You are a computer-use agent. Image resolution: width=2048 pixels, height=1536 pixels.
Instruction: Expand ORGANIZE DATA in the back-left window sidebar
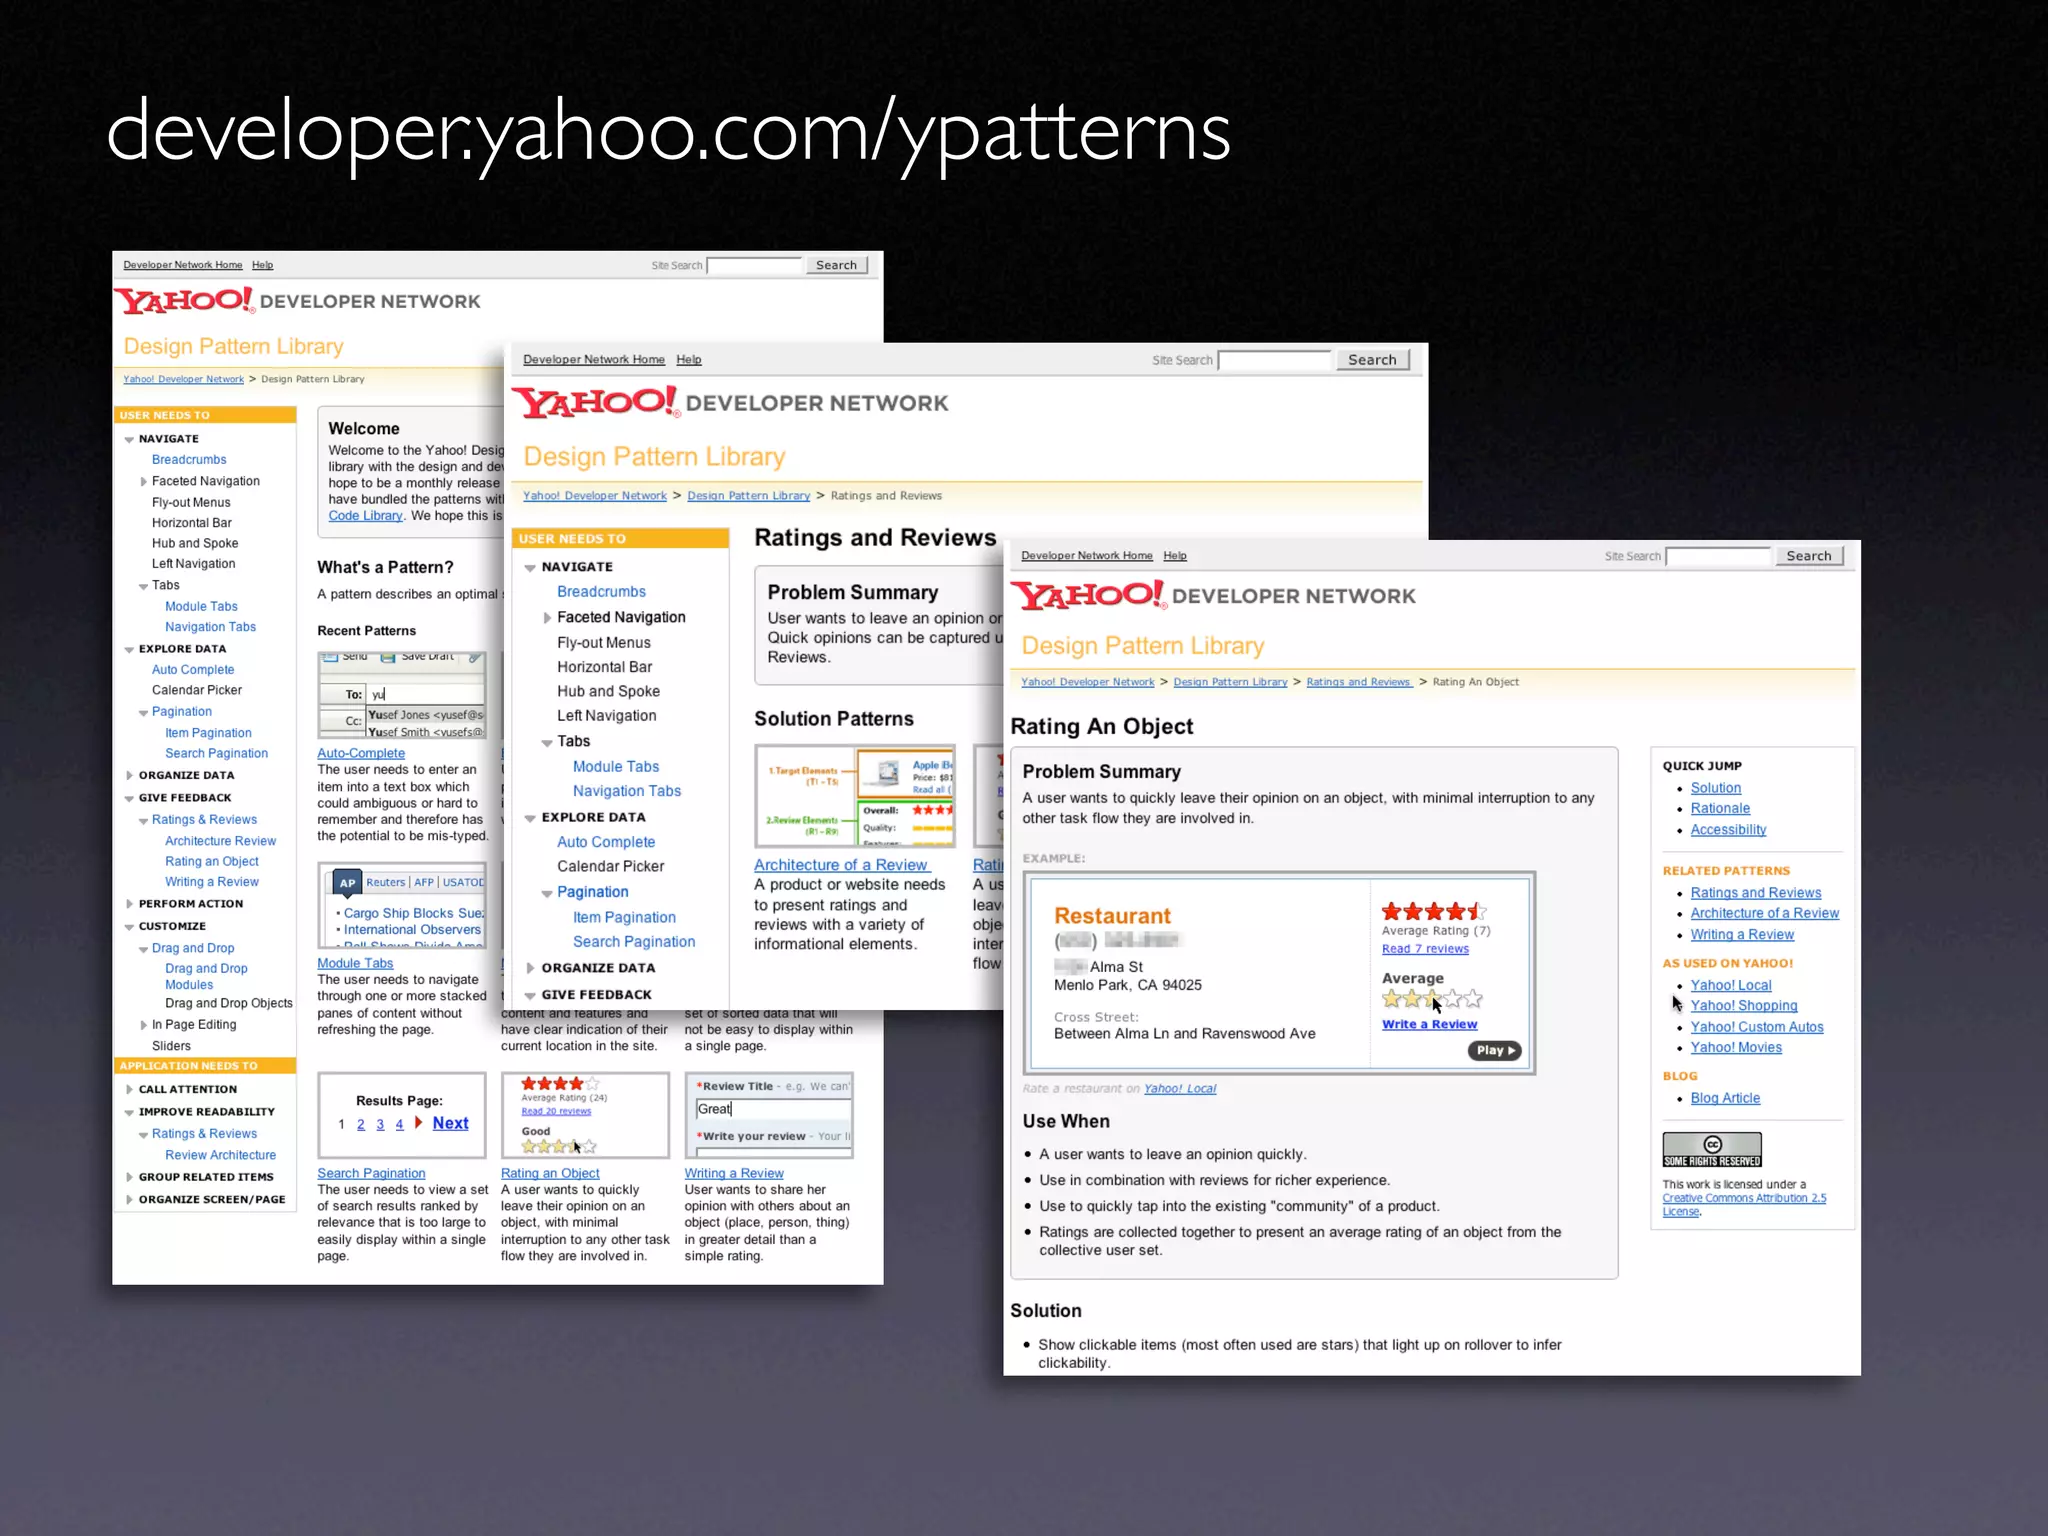click(129, 775)
